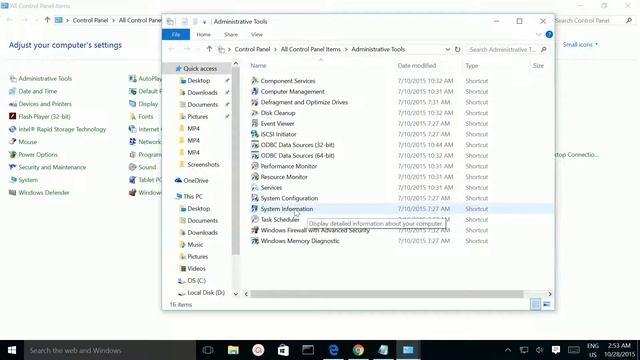Select Event Viewer shortcut icon
Viewport: 640px width, 360px height.
255,123
